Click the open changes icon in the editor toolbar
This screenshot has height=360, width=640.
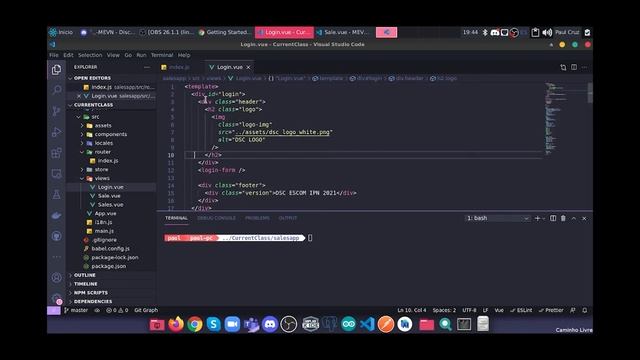point(563,67)
